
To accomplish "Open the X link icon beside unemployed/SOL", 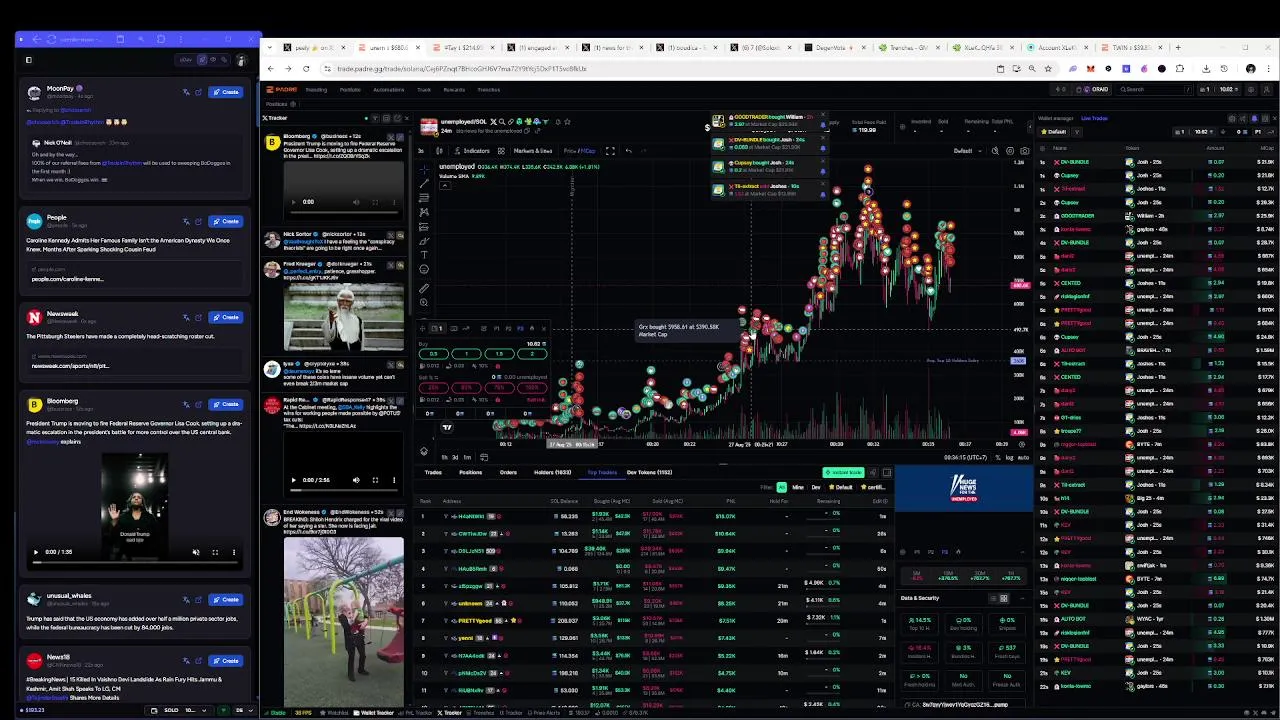I will tap(493, 122).
